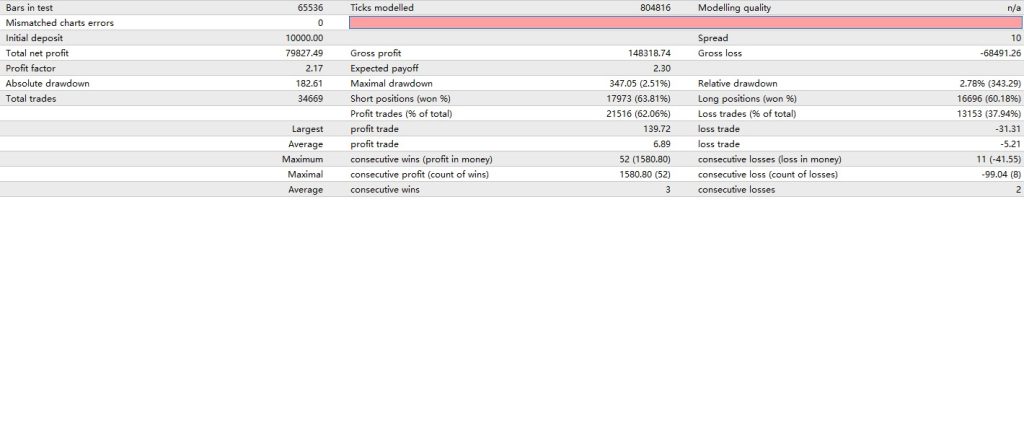Select the Ticks modelled value 804816
The height and width of the screenshot is (435, 1024).
(661, 7)
